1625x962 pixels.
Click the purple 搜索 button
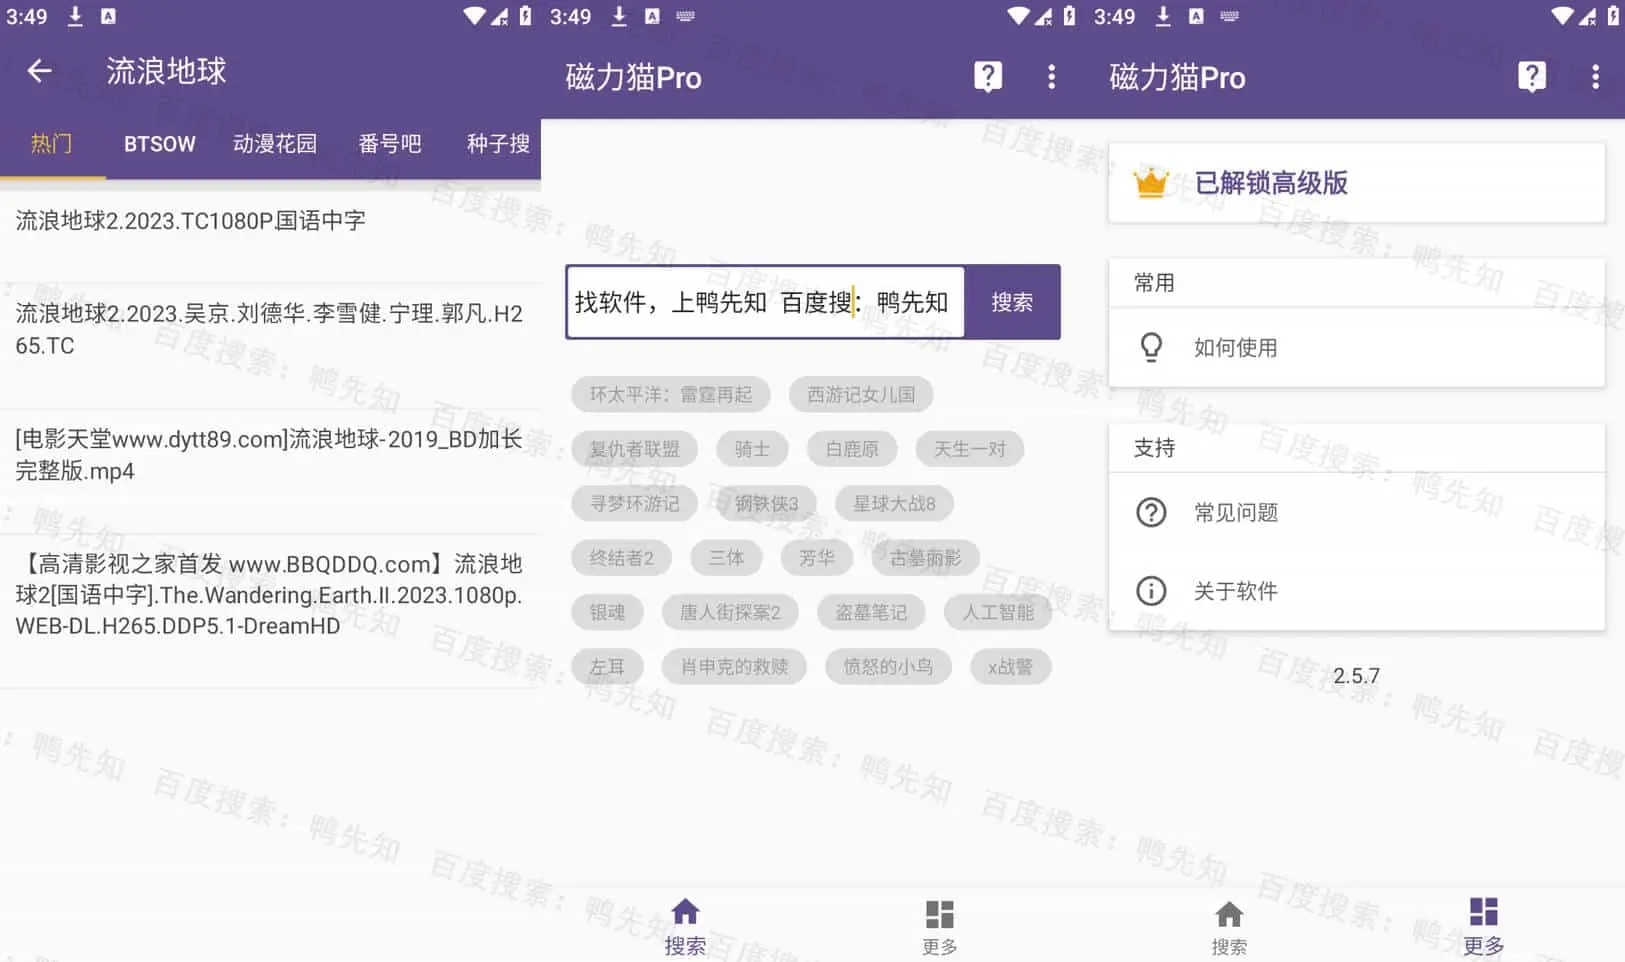(1012, 302)
